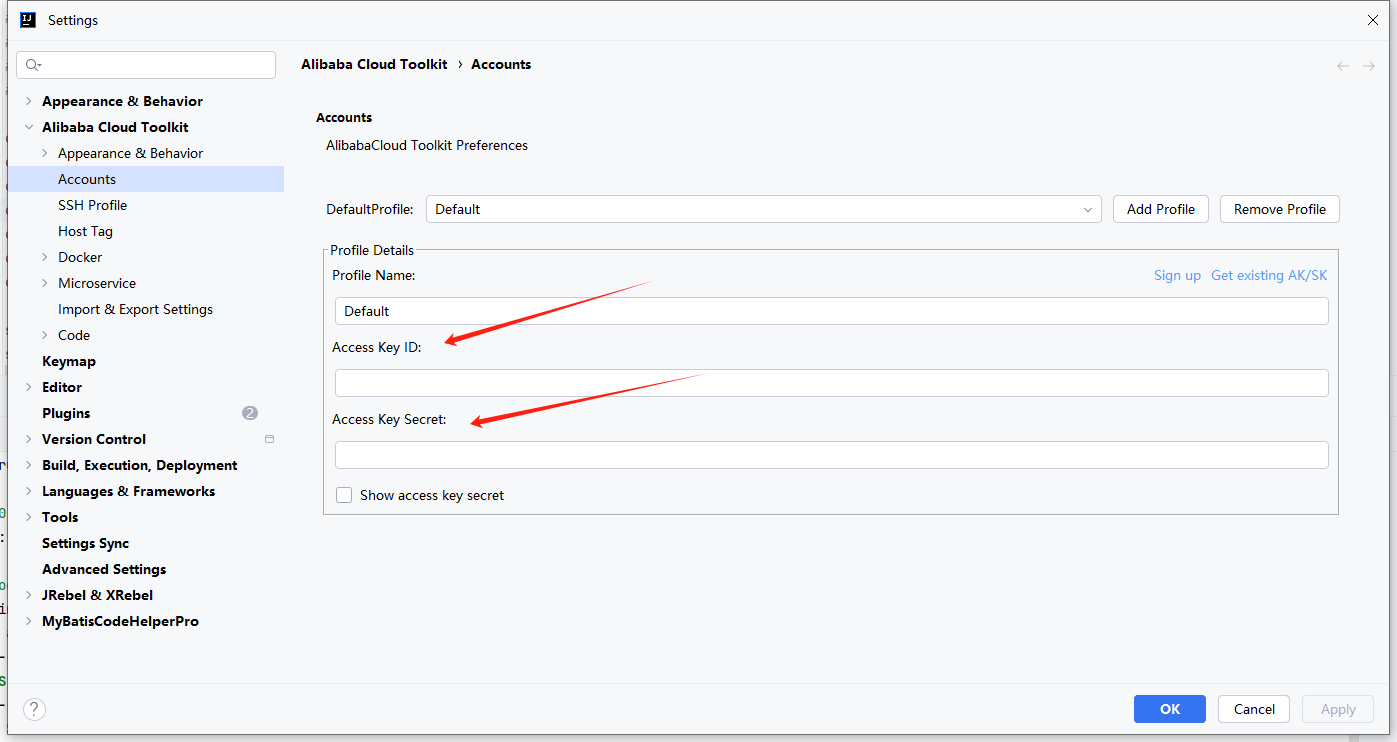Expand Build, Execution, Deployment node

(x=28, y=465)
